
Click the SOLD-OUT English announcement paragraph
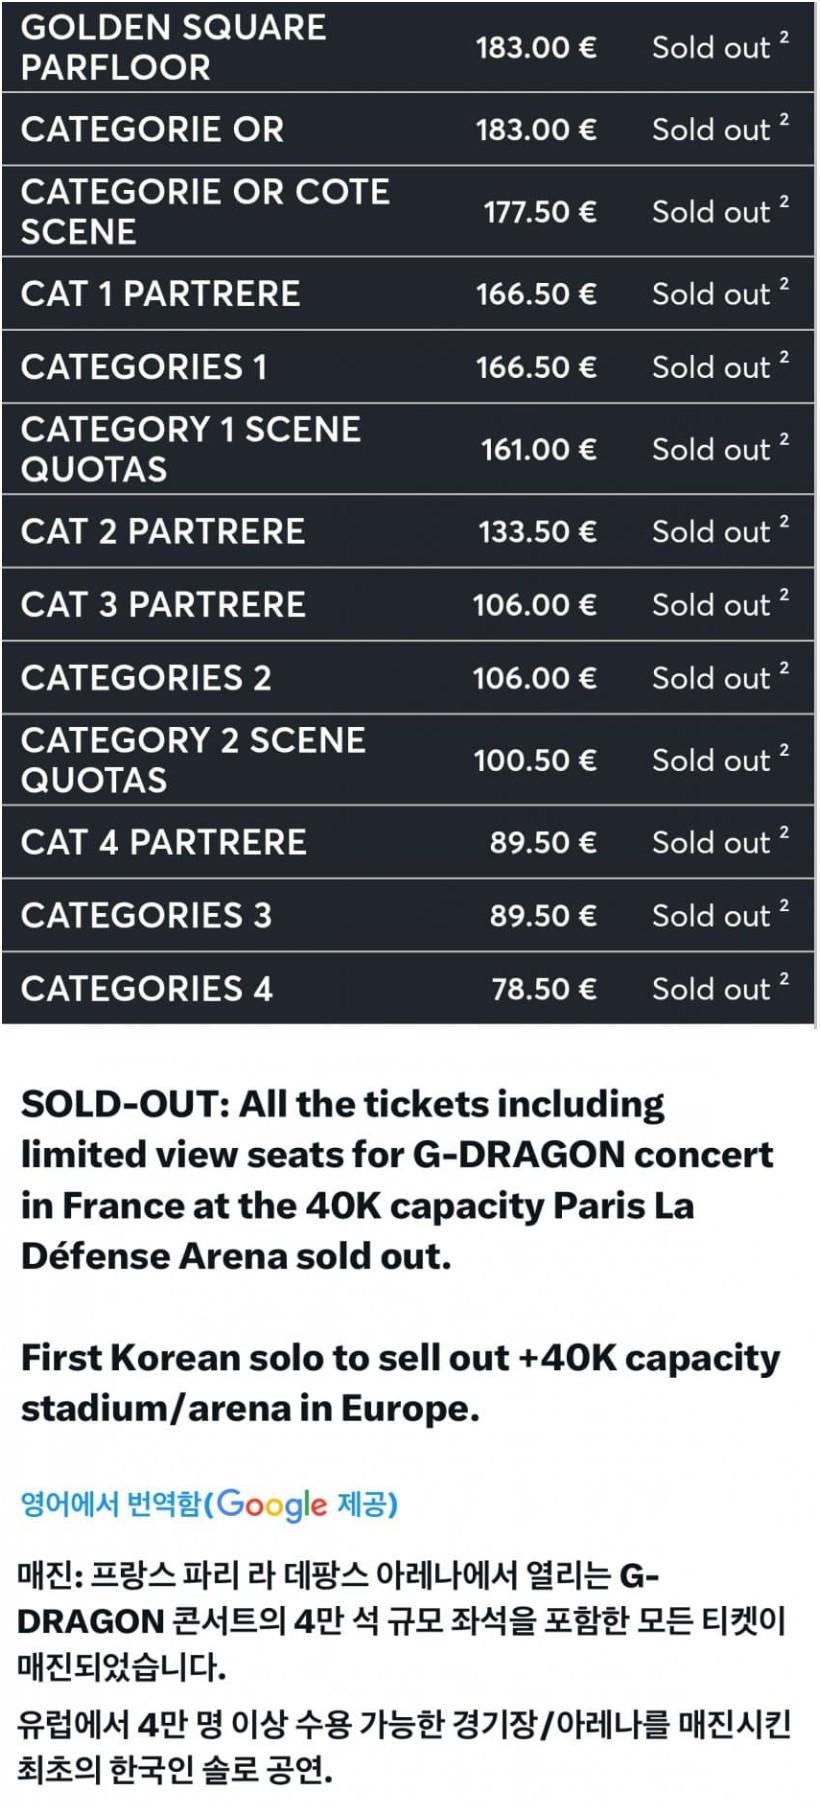point(396,1180)
